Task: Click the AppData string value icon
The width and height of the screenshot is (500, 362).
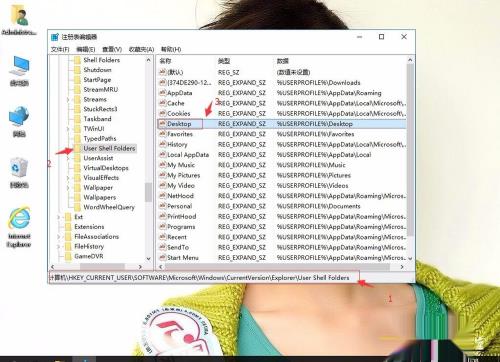Action: (x=163, y=93)
